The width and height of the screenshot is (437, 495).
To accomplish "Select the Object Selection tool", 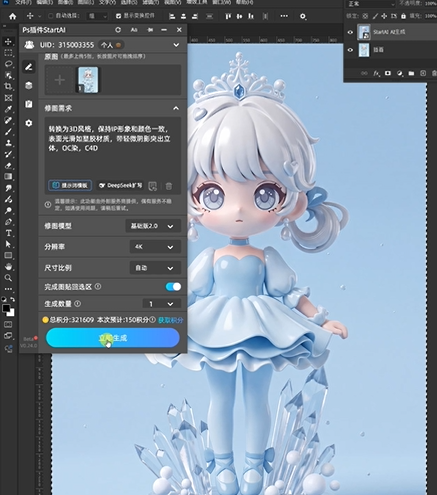I will [8, 75].
